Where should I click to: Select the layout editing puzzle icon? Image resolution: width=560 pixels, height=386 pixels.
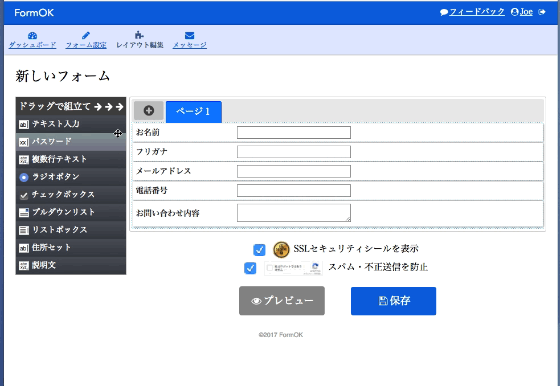(x=139, y=35)
